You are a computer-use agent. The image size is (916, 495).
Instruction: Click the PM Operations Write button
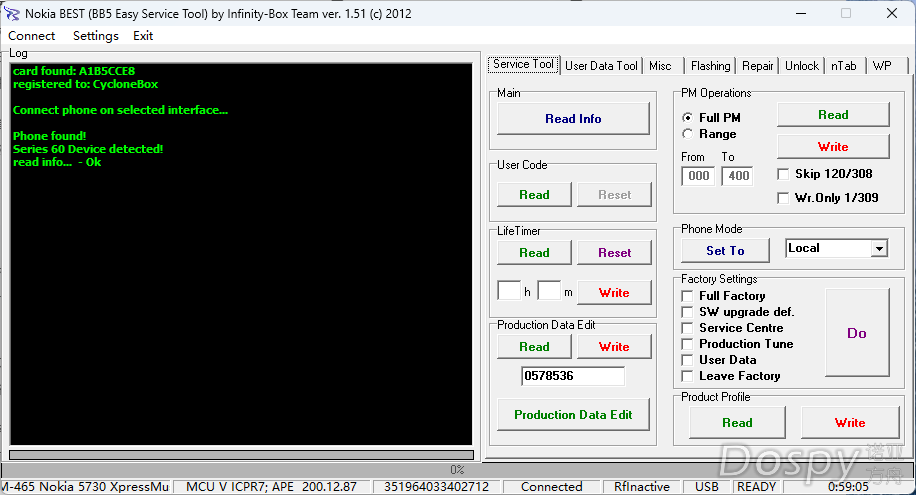click(x=833, y=147)
